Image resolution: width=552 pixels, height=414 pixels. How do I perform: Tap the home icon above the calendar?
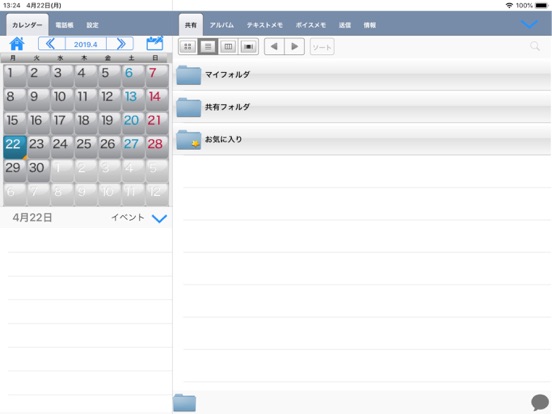[17, 44]
